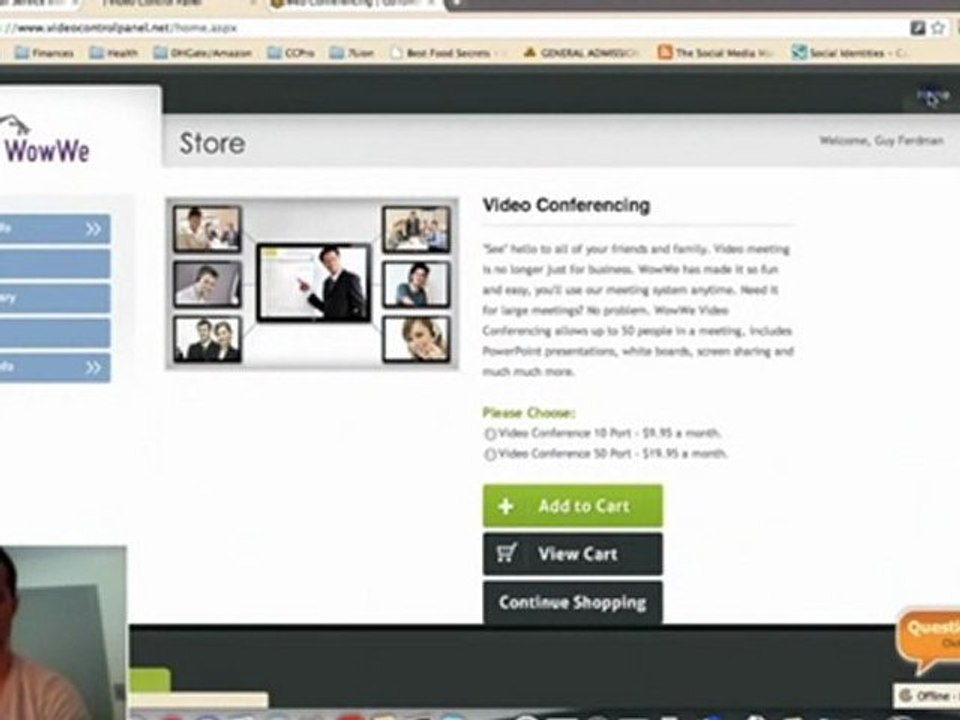This screenshot has width=960, height=720.
Task: Click the Home link in top navigation
Action: [x=932, y=96]
